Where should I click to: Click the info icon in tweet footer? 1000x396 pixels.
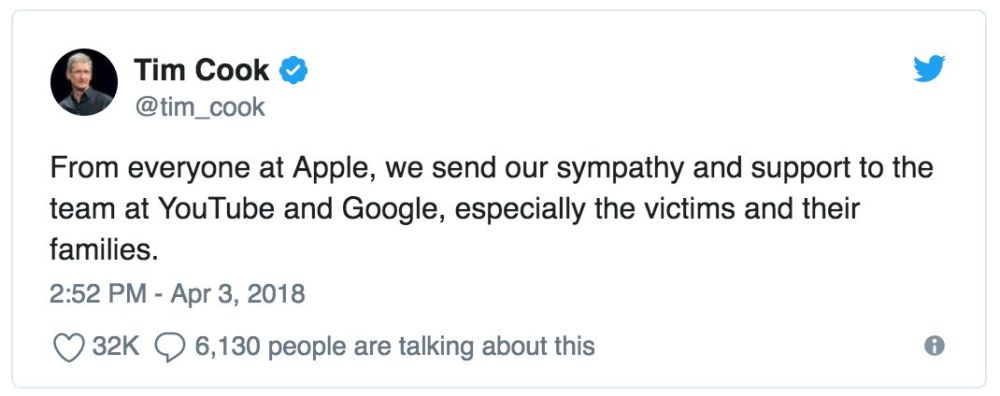click(x=934, y=346)
